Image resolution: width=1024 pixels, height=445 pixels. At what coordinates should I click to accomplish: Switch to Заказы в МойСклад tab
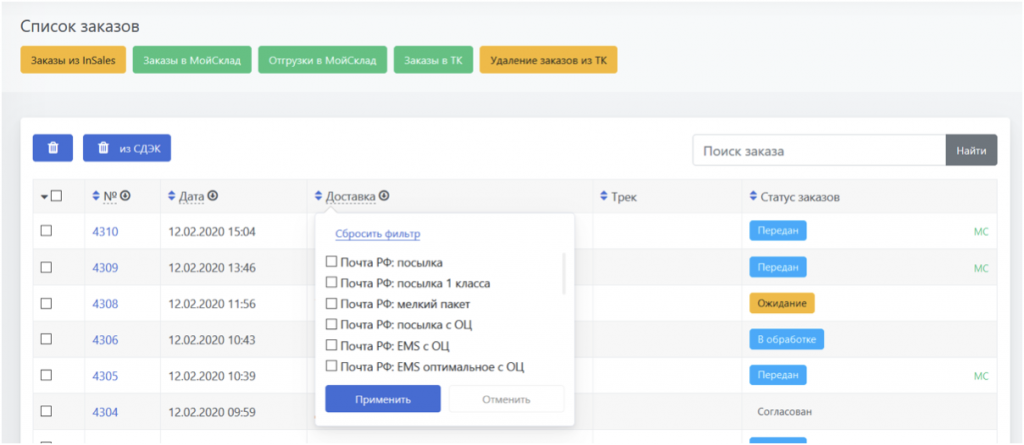pyautogui.click(x=192, y=60)
